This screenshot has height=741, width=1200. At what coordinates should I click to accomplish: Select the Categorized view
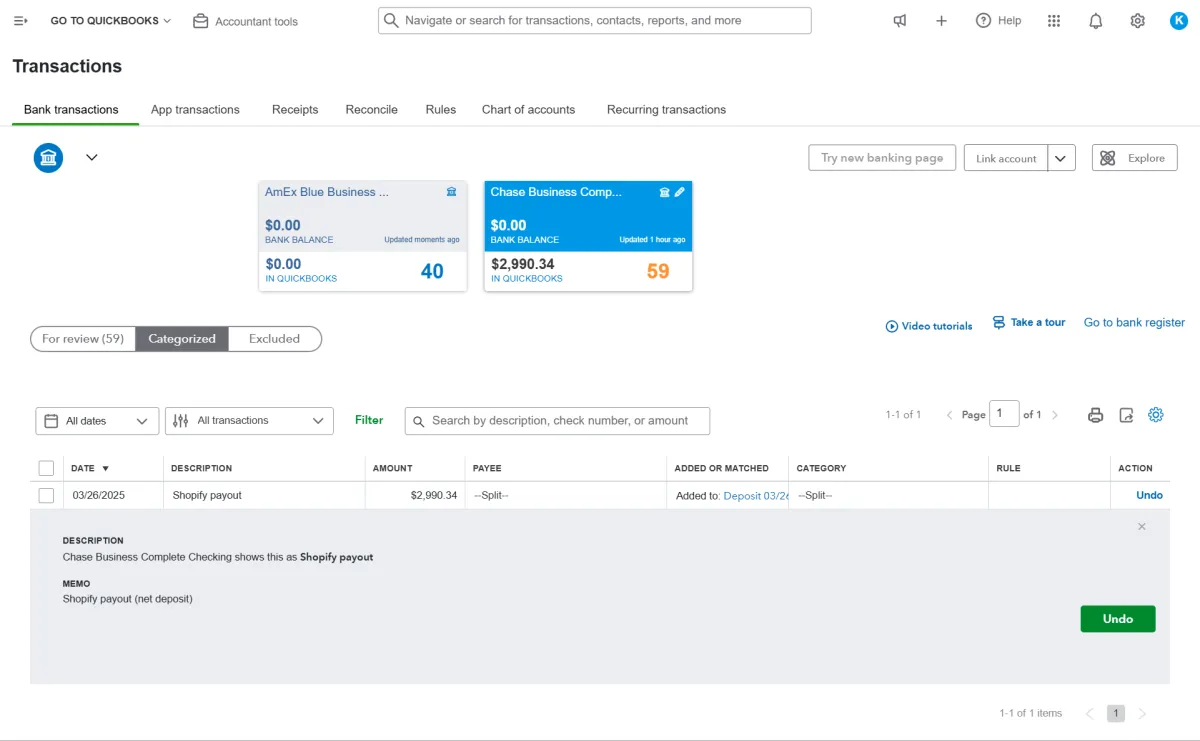(182, 339)
